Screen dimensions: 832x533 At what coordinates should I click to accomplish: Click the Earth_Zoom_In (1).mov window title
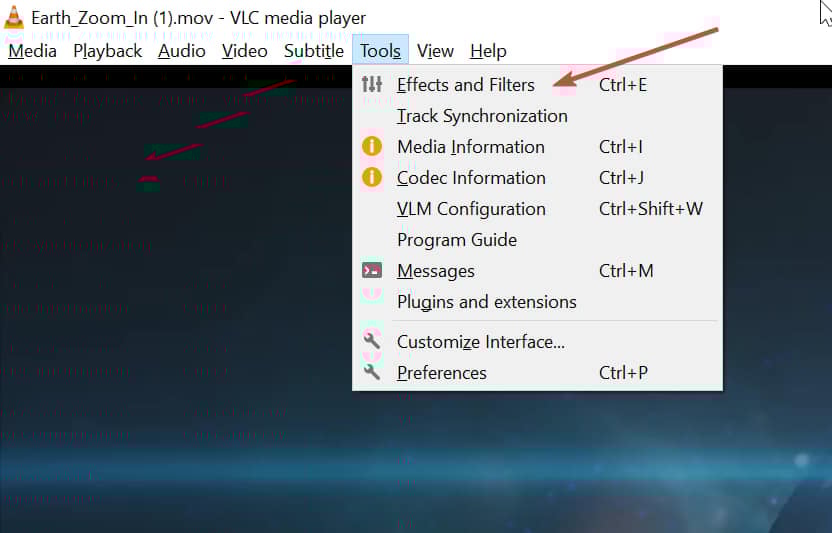(198, 18)
